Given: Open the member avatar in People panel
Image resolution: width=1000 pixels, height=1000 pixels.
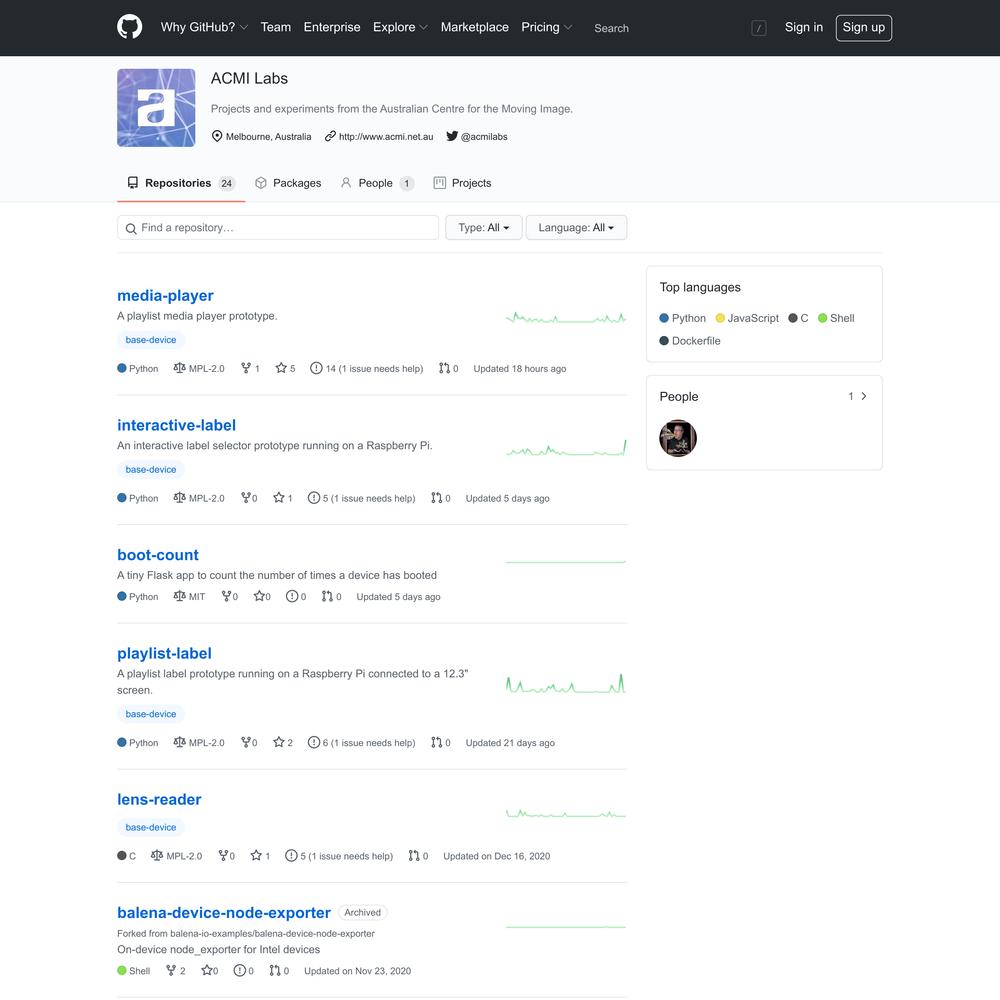Looking at the screenshot, I should (x=678, y=438).
